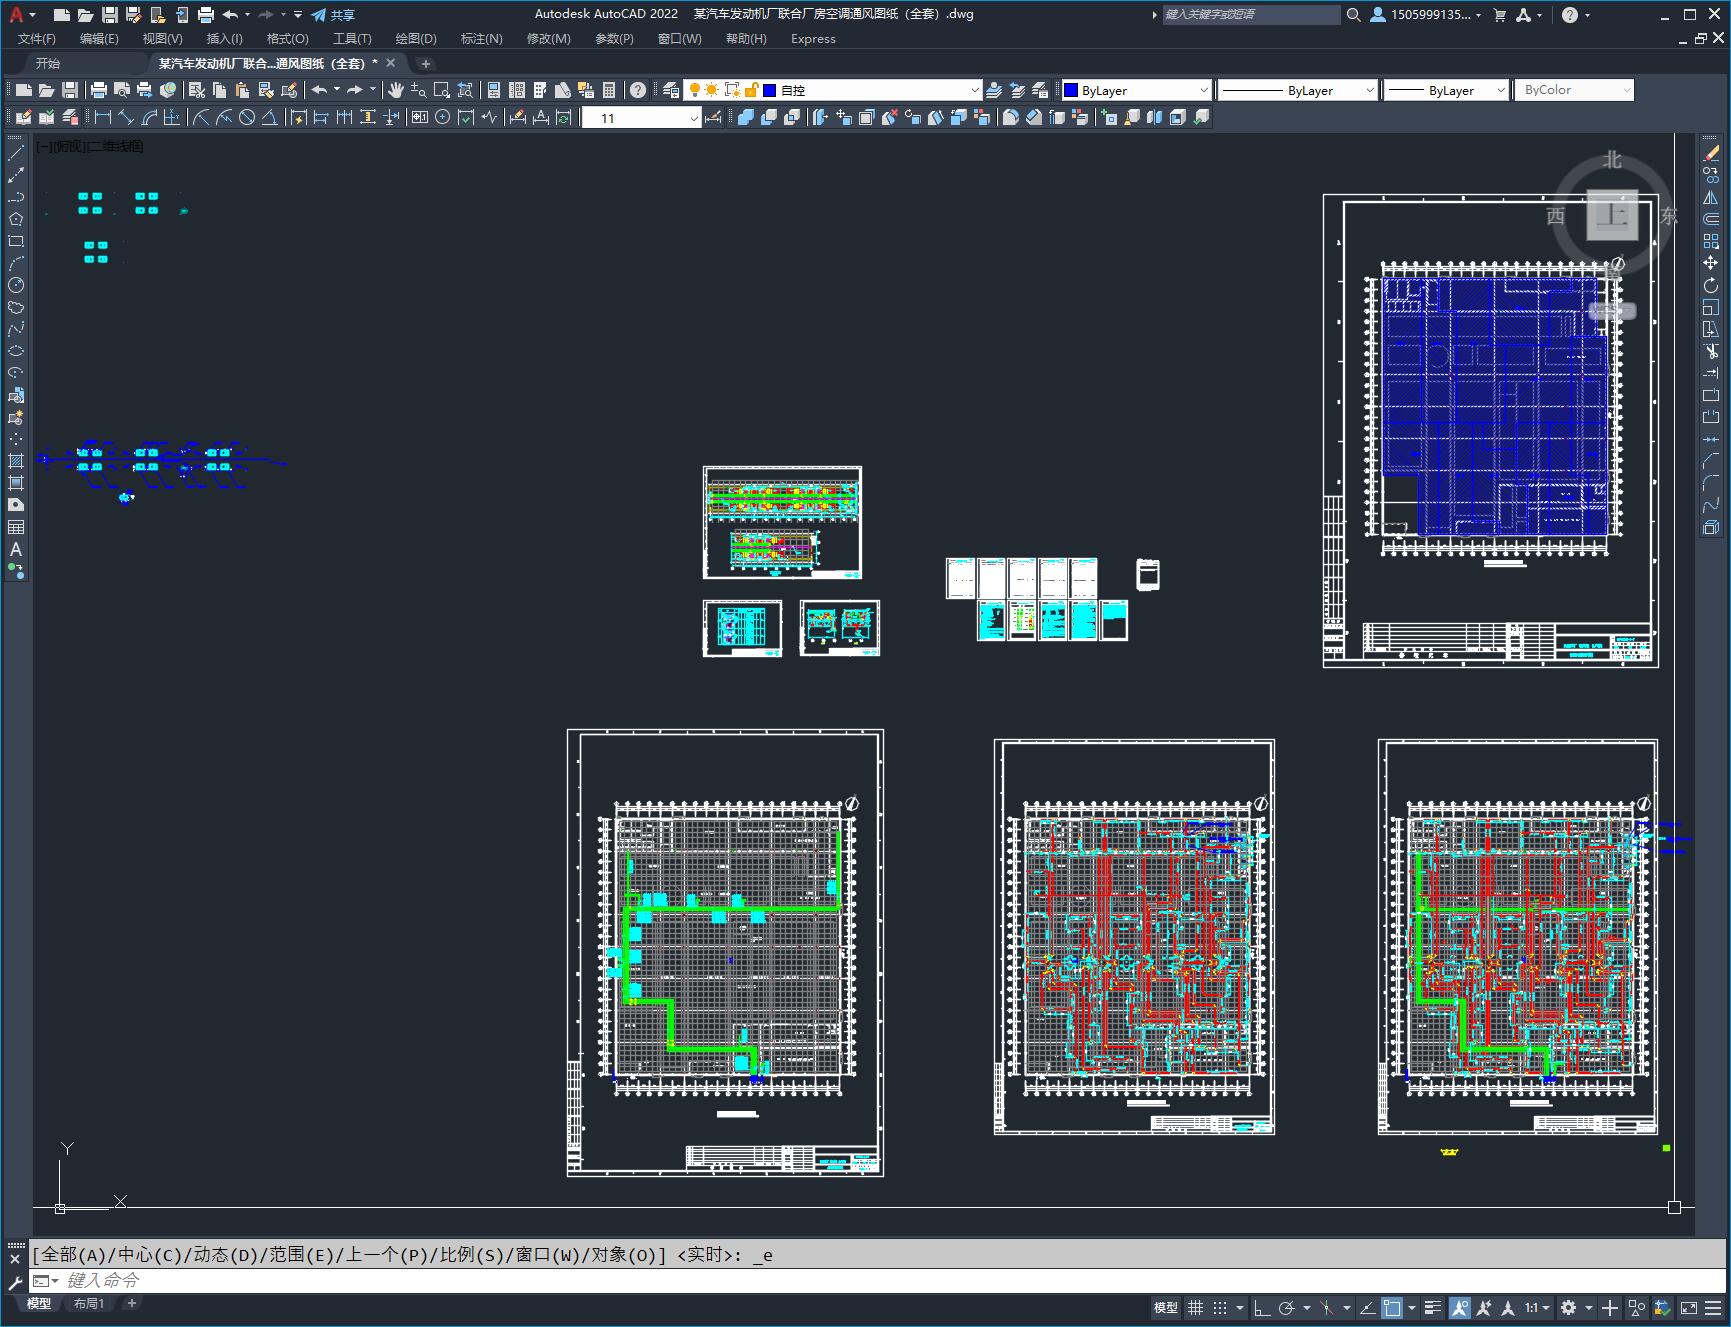Open the ByLayer linetype dropdown
1731x1327 pixels.
1297,90
